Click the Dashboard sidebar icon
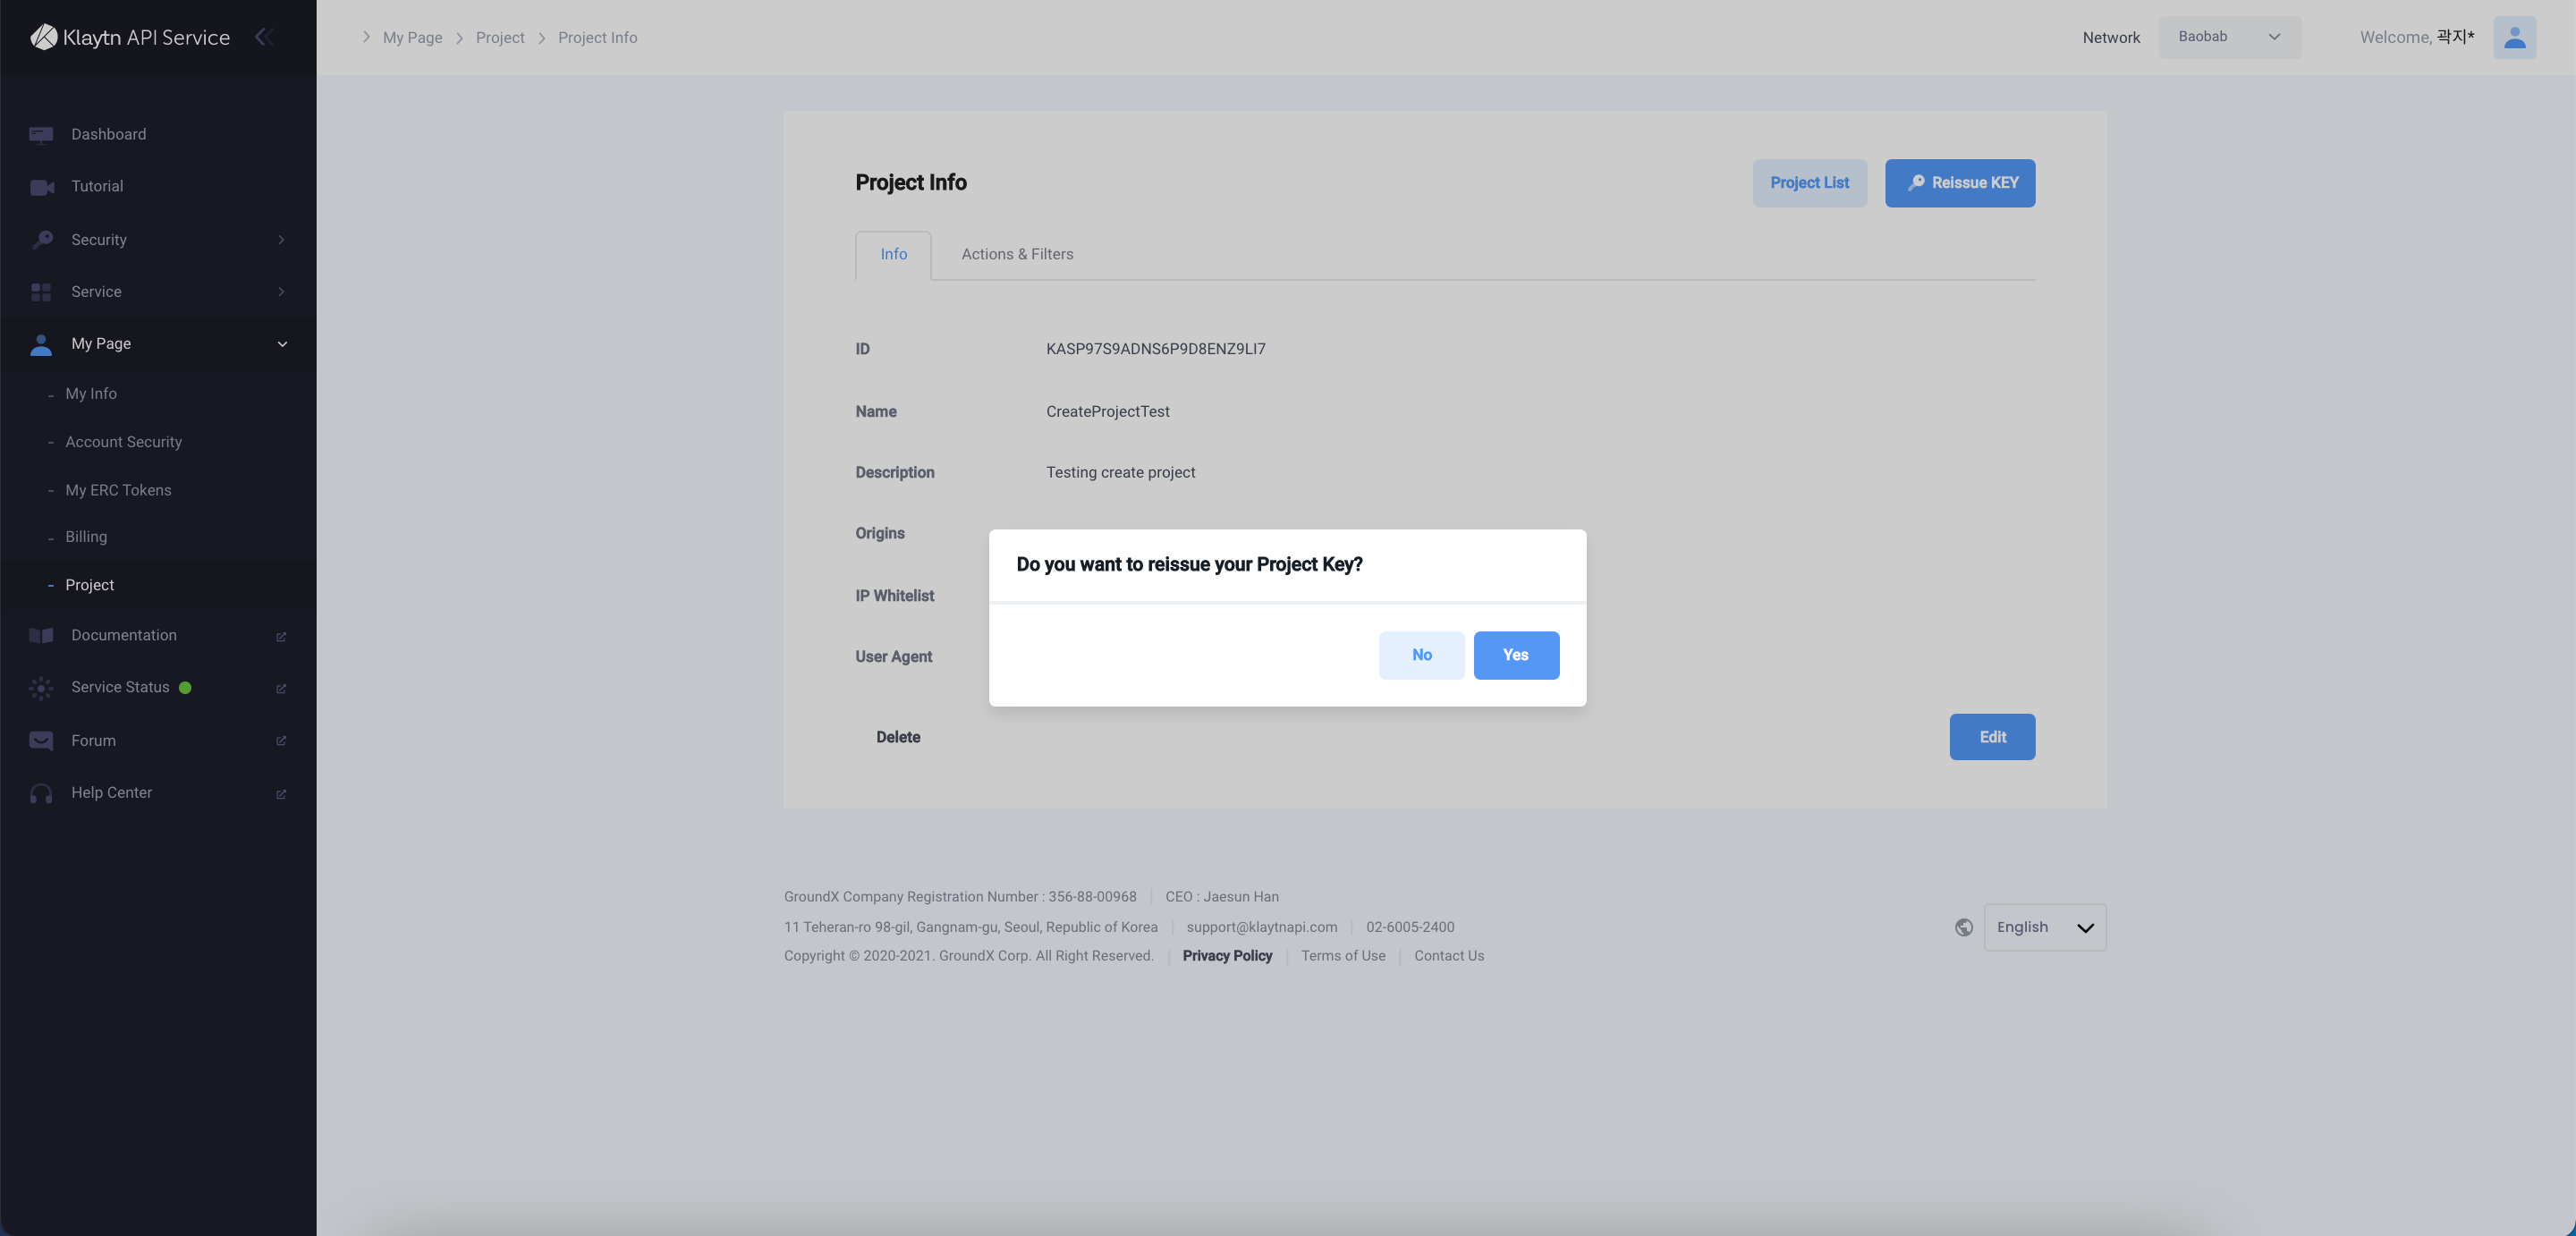Screen dimensions: 2576x1236 point(41,135)
